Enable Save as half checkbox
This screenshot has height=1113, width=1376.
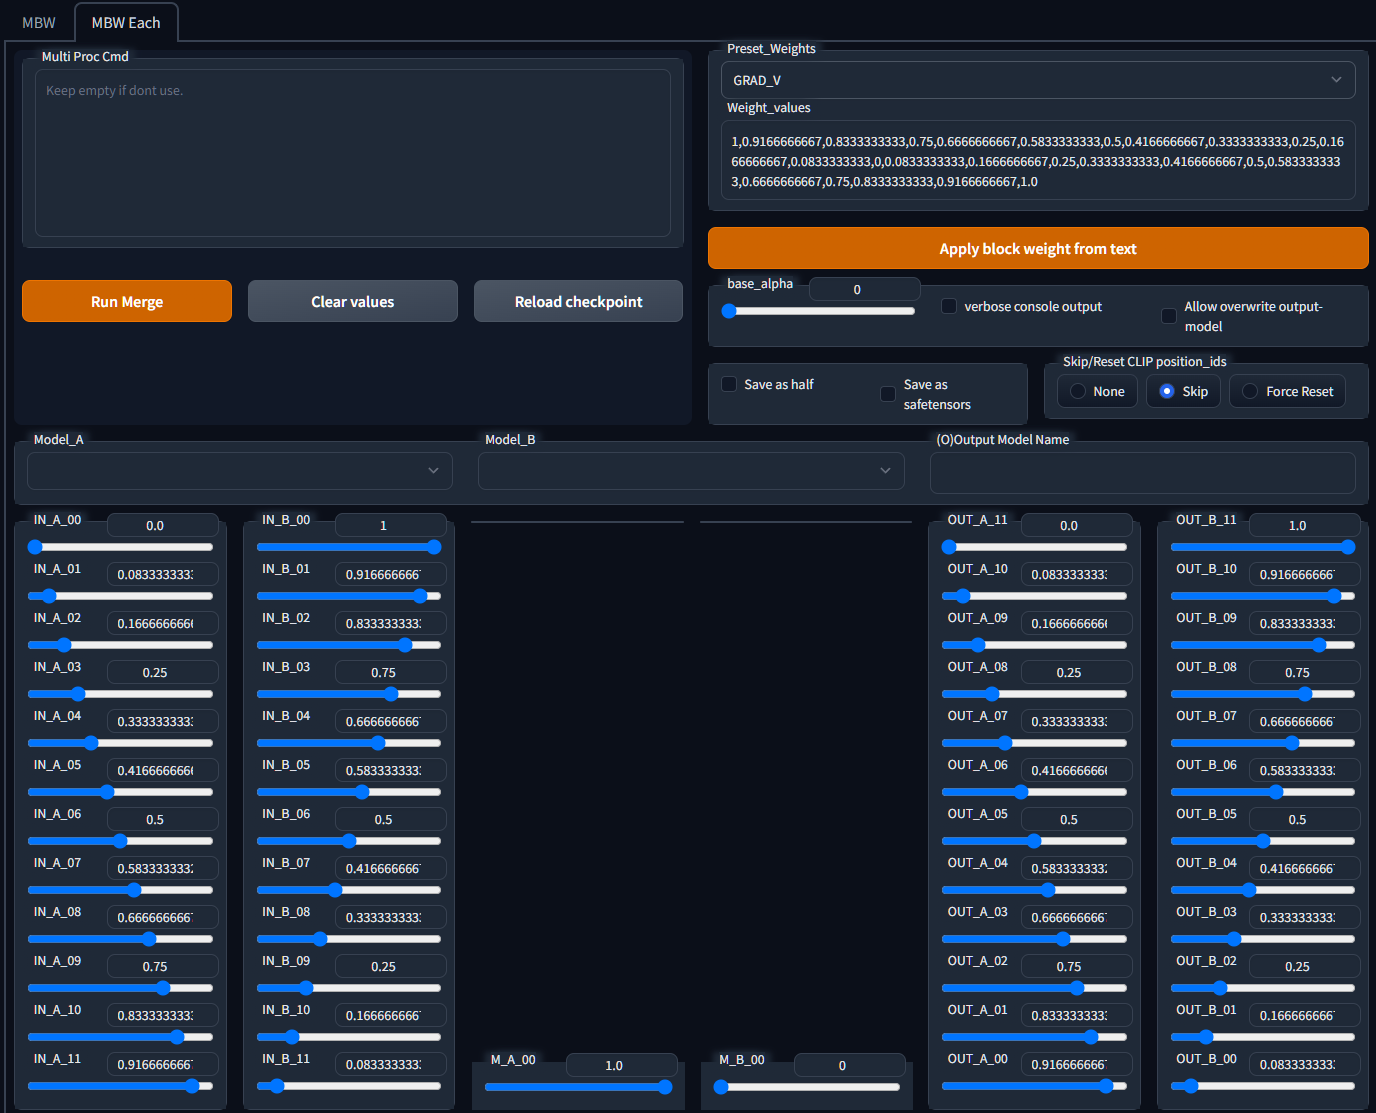(x=729, y=384)
